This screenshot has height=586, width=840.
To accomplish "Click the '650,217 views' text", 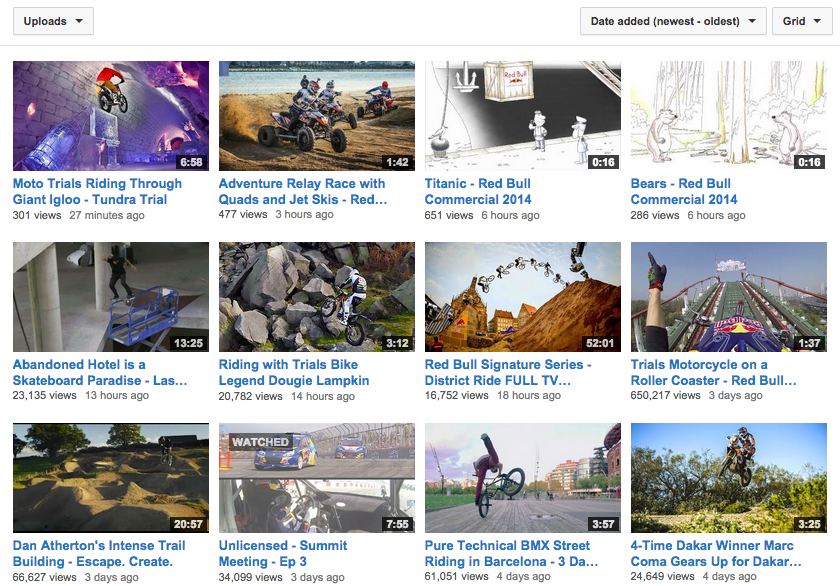I will [665, 395].
